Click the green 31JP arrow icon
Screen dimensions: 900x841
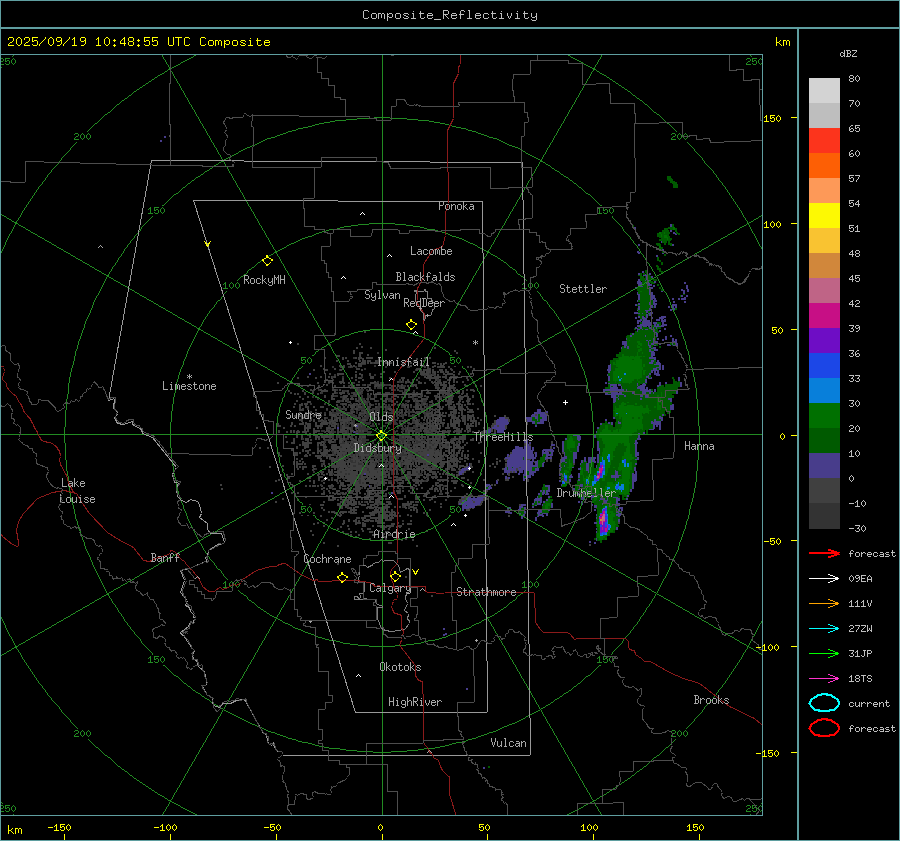pyautogui.click(x=824, y=653)
